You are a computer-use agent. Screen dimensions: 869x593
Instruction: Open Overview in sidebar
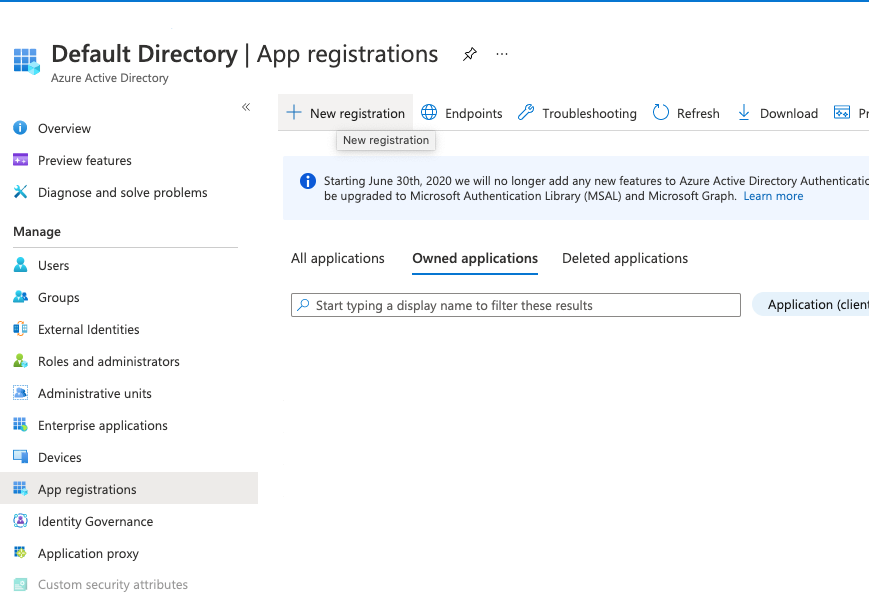(x=64, y=129)
